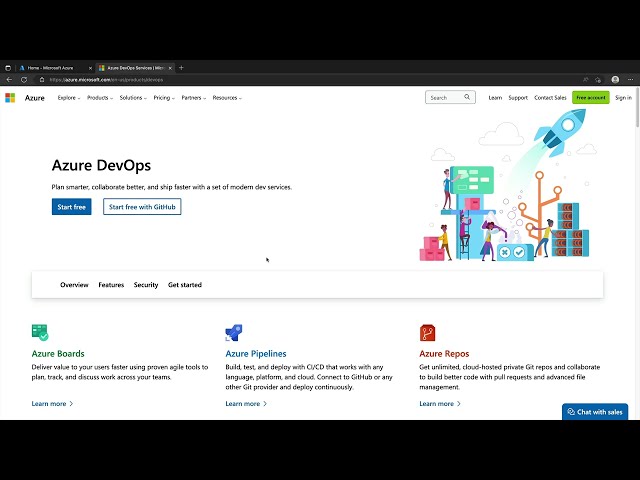
Task: Close the Azure DevOps Services tab
Action: 170,68
